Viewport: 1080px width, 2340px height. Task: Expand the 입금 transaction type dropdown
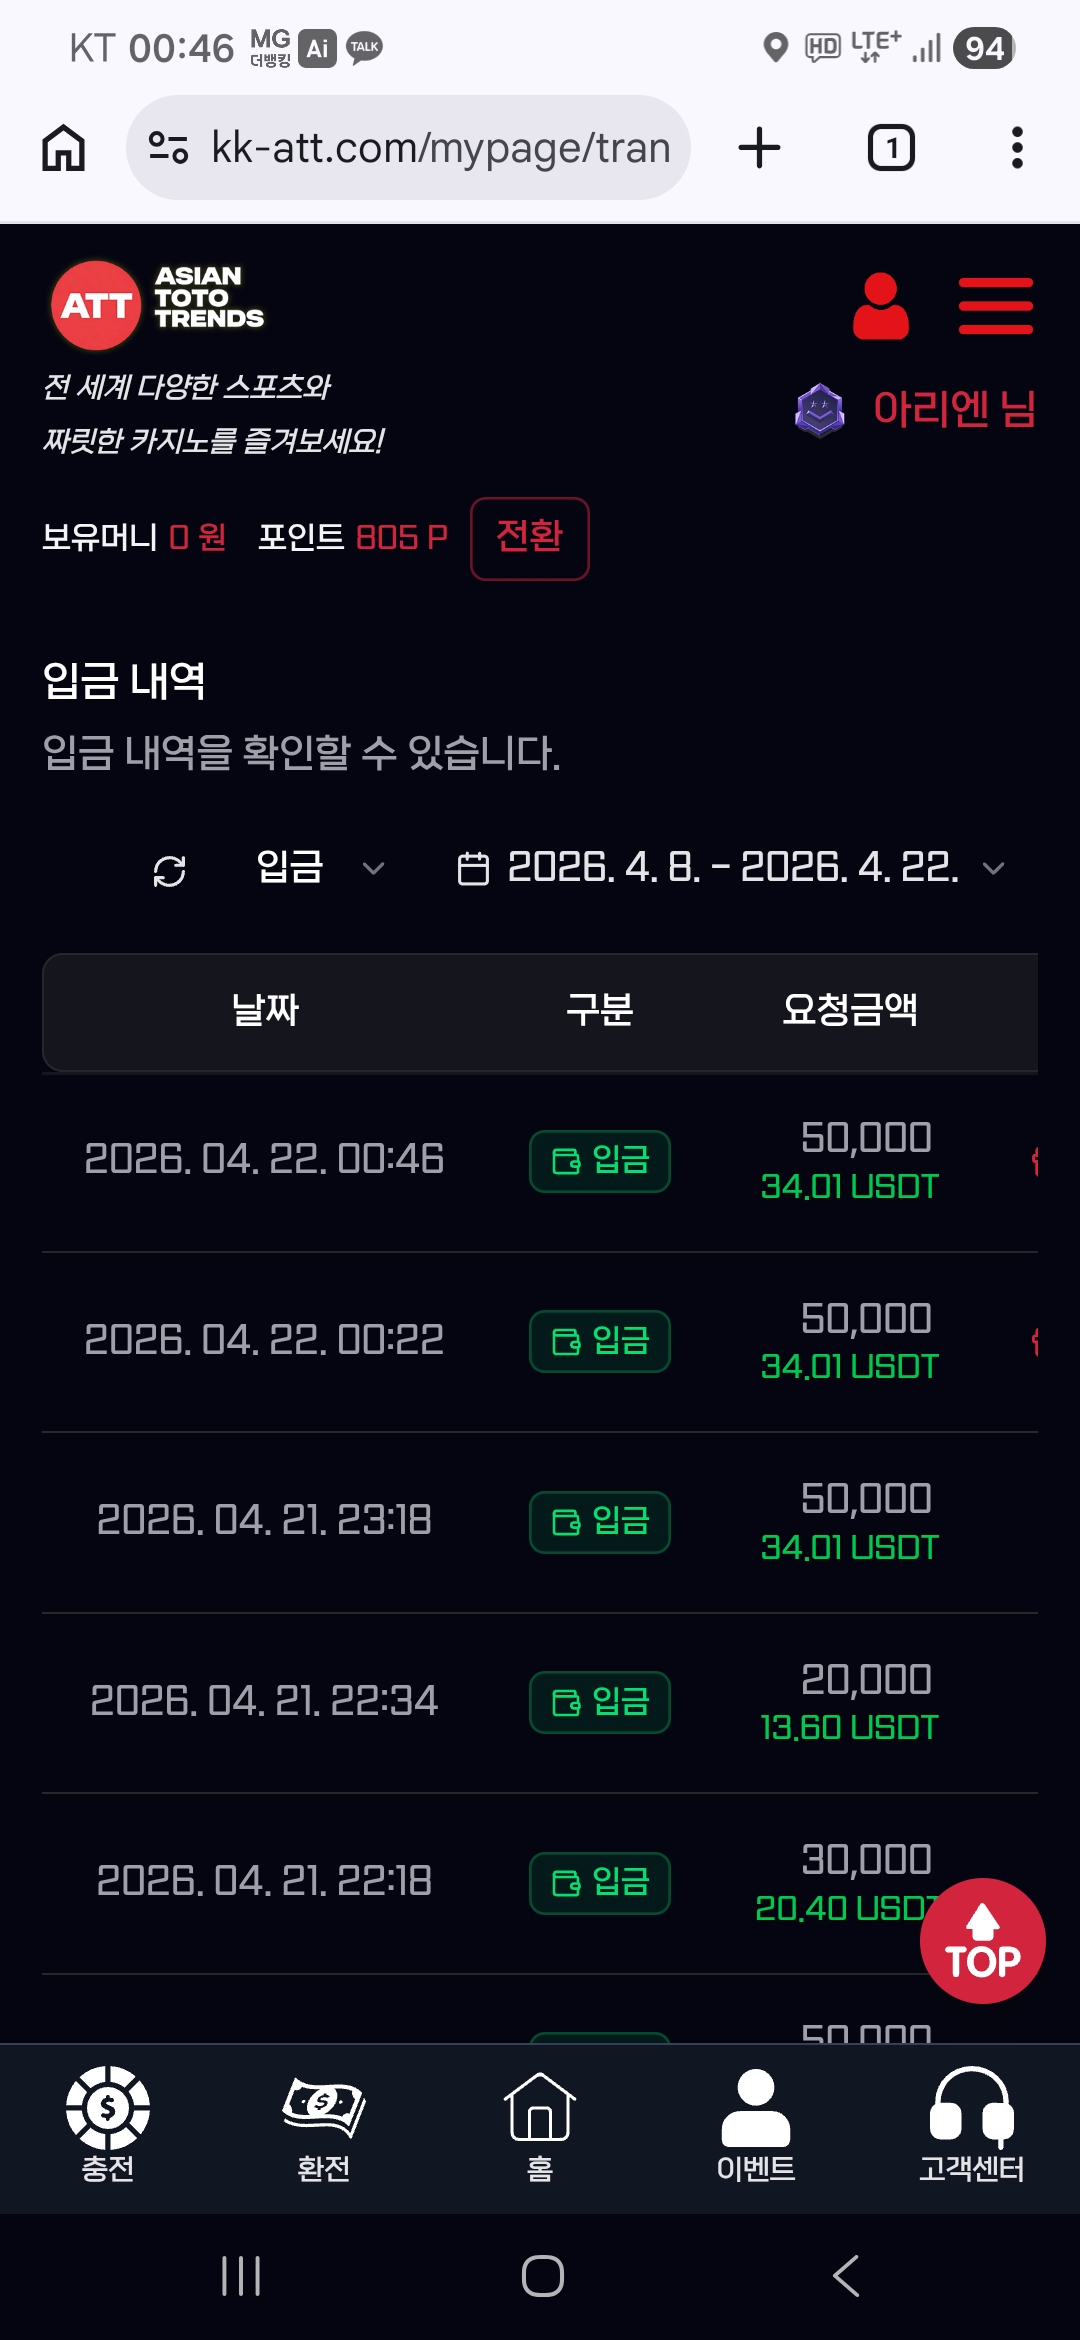tap(320, 867)
